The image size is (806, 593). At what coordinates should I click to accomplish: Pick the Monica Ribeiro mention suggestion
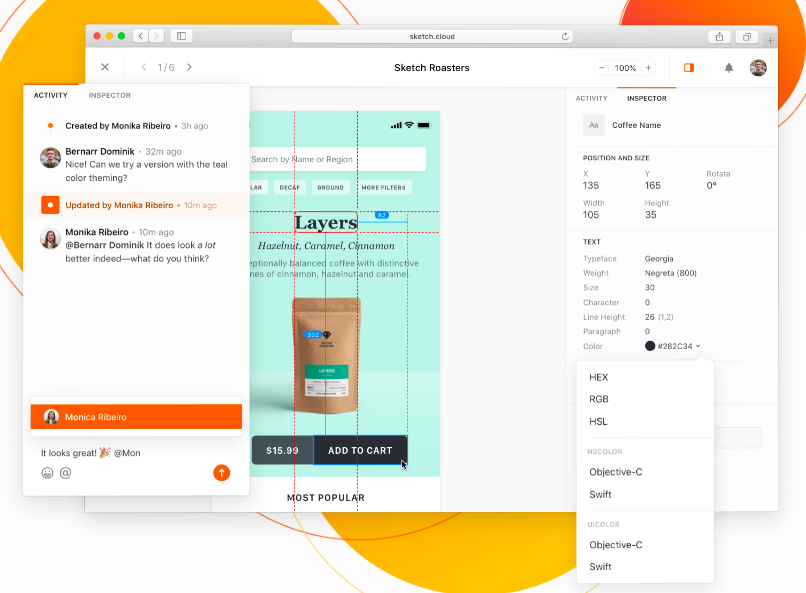pos(136,417)
